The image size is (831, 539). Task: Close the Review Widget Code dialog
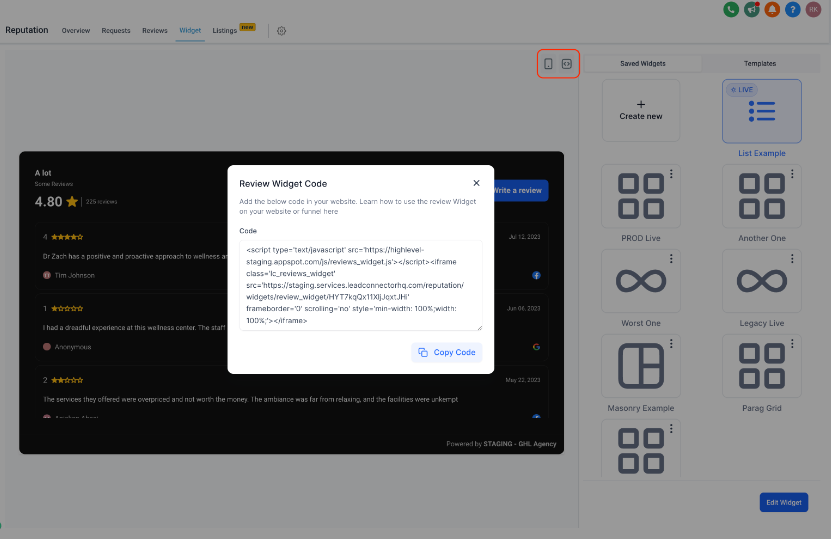(x=476, y=183)
